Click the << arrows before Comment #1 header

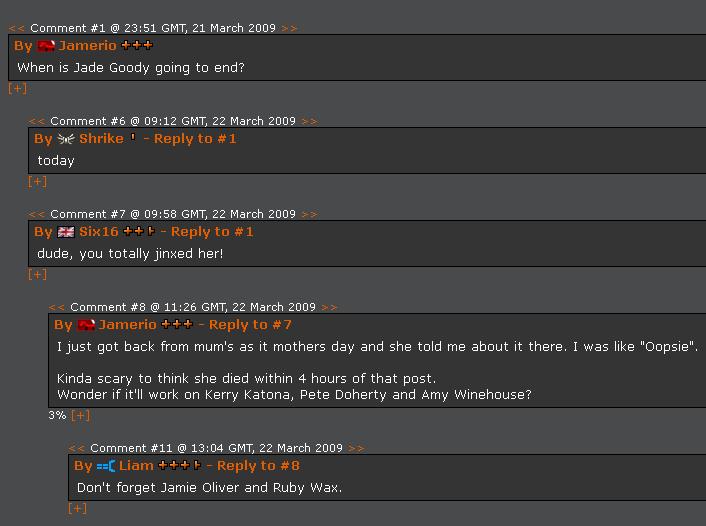[x=17, y=28]
